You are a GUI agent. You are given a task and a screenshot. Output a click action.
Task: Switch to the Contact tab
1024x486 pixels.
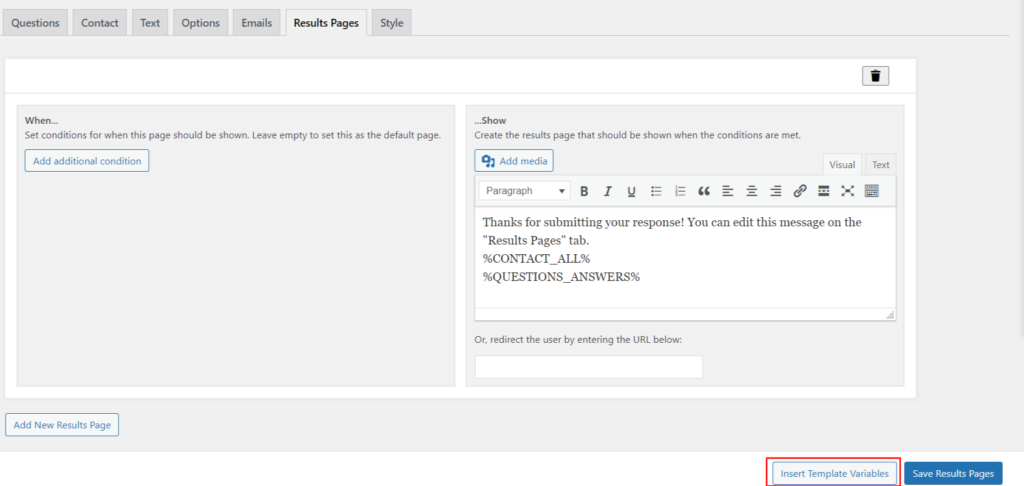100,23
